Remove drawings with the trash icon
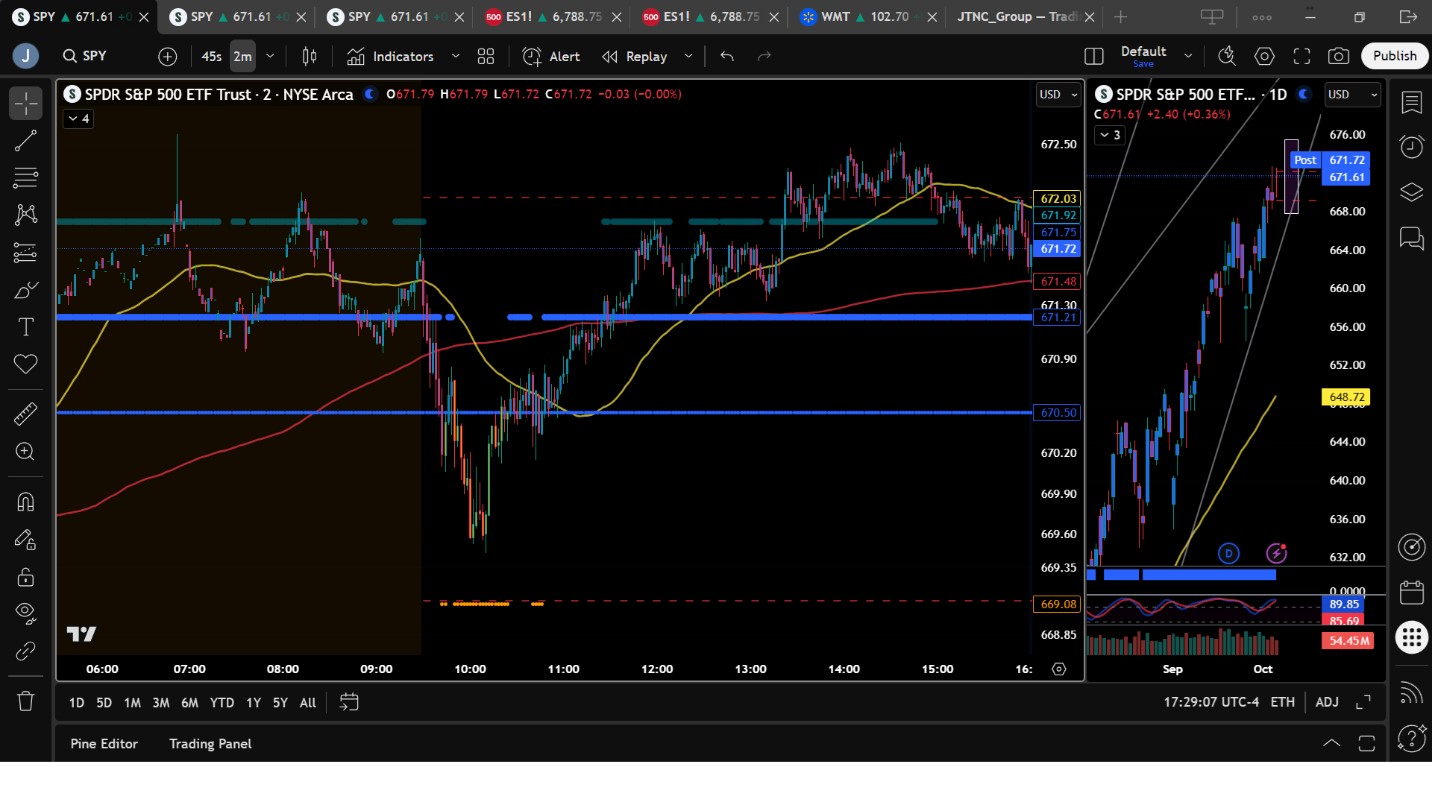This screenshot has height=805, width=1432. point(26,701)
